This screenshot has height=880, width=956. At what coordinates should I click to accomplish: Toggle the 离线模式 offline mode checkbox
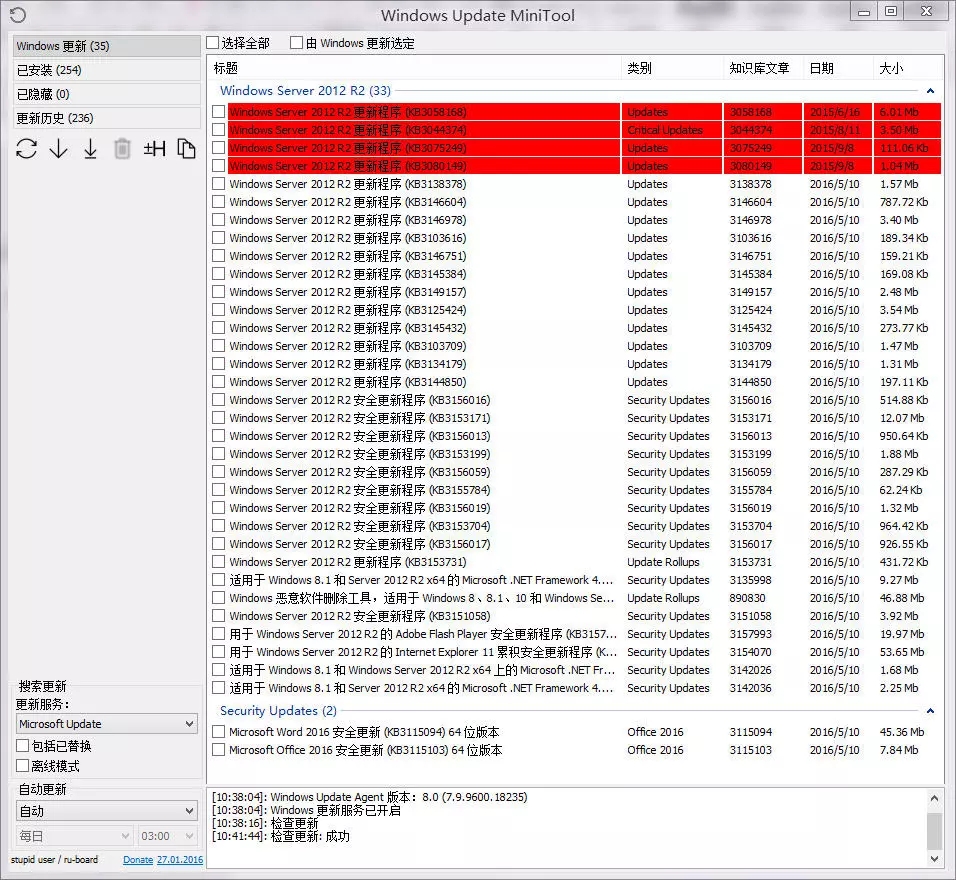(x=23, y=766)
